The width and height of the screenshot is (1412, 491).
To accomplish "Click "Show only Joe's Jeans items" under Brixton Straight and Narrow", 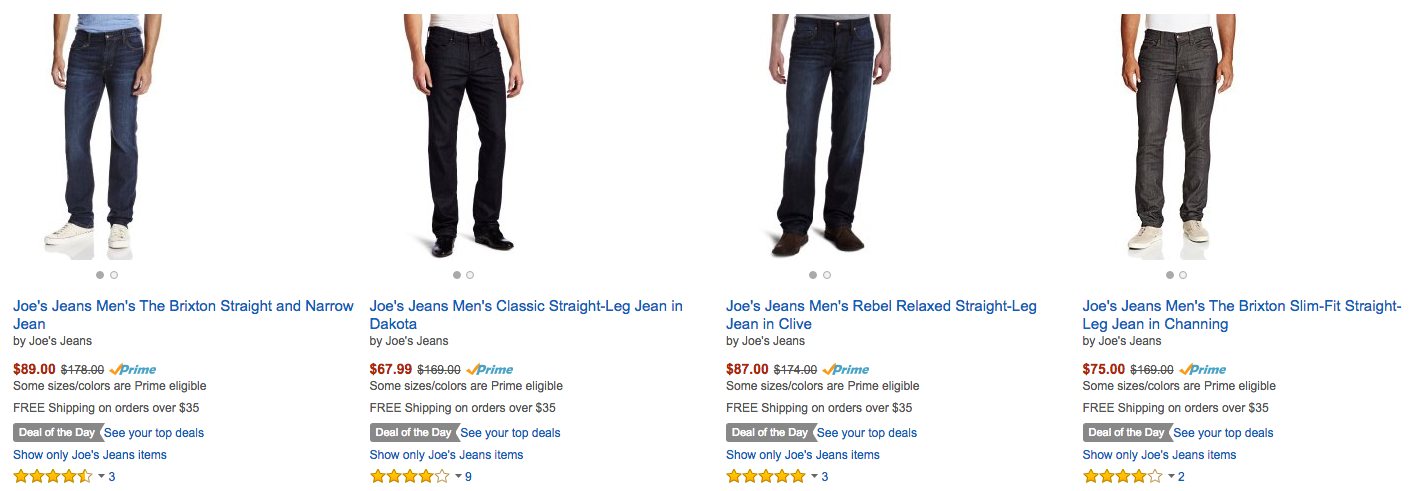I will pos(90,455).
